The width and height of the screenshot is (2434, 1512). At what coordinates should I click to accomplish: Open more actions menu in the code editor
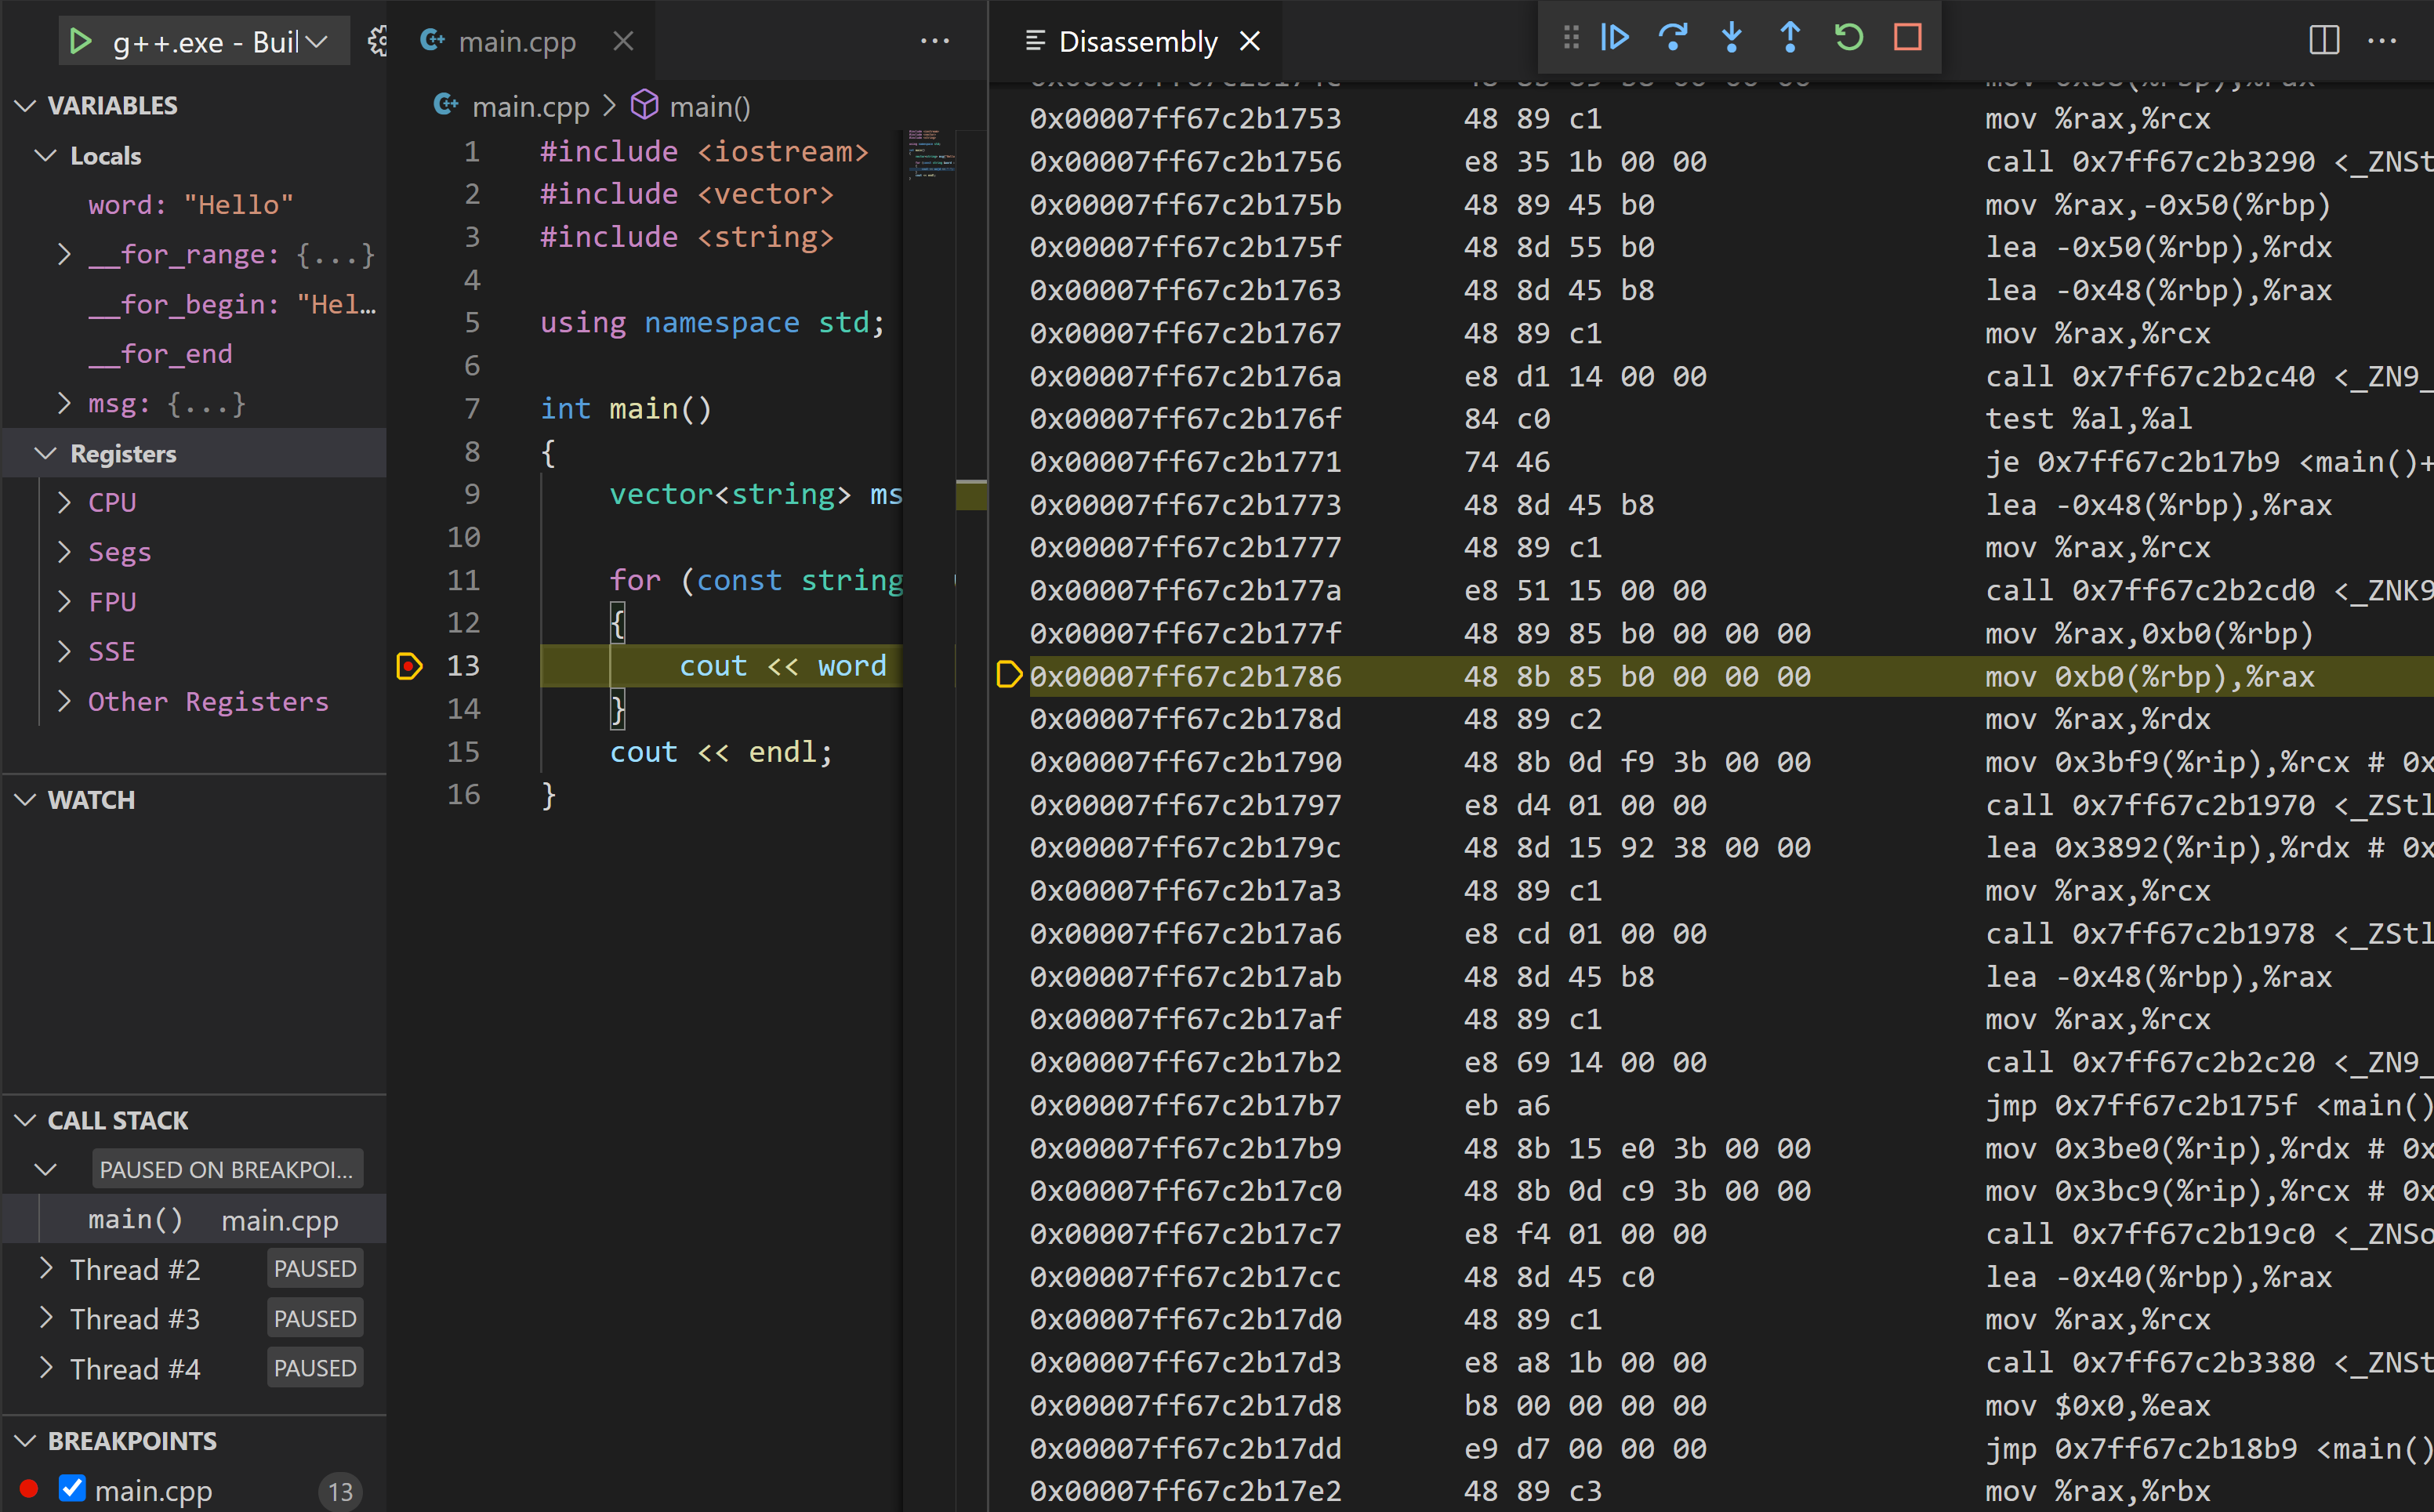click(x=934, y=41)
